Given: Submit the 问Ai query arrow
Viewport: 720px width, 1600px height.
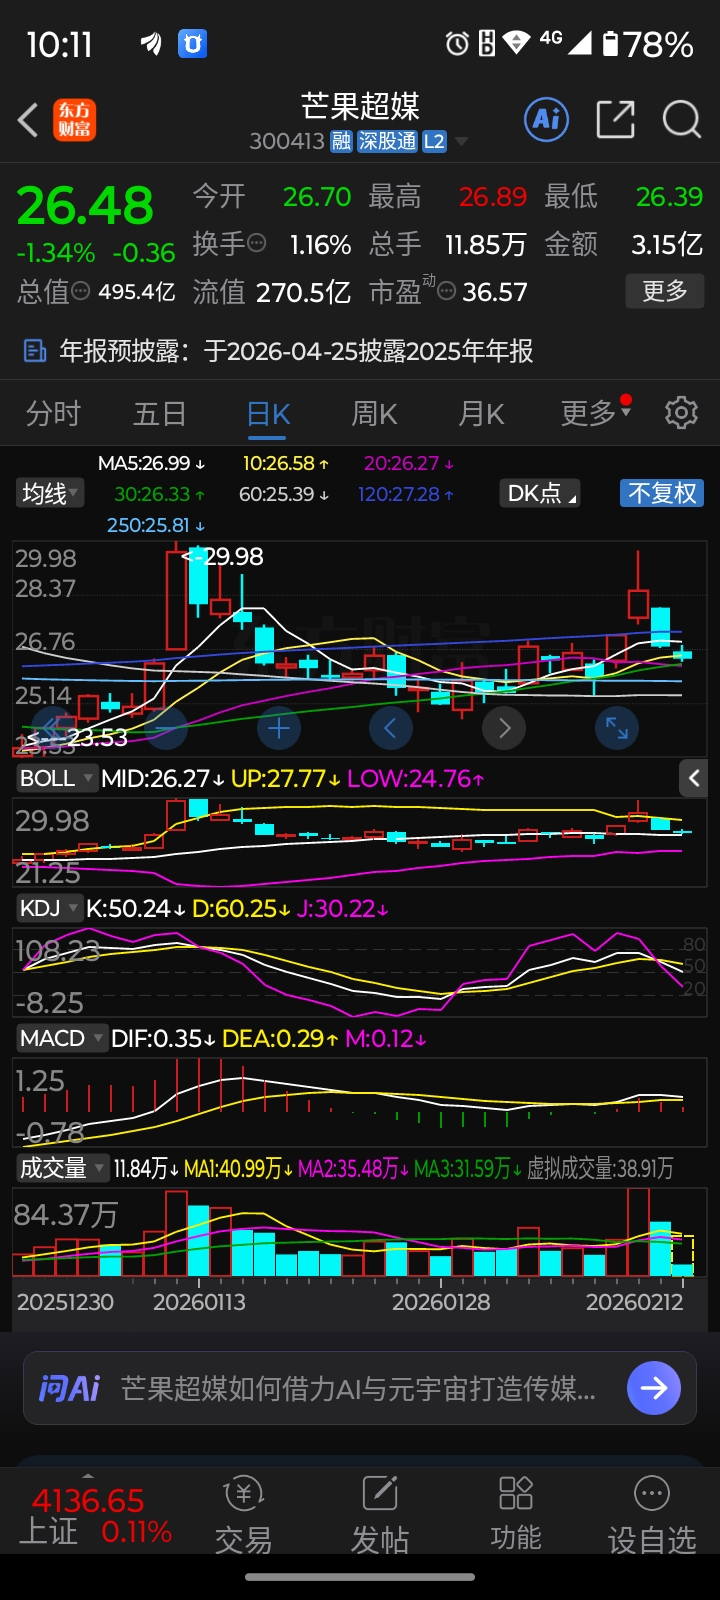Looking at the screenshot, I should click(x=654, y=1388).
